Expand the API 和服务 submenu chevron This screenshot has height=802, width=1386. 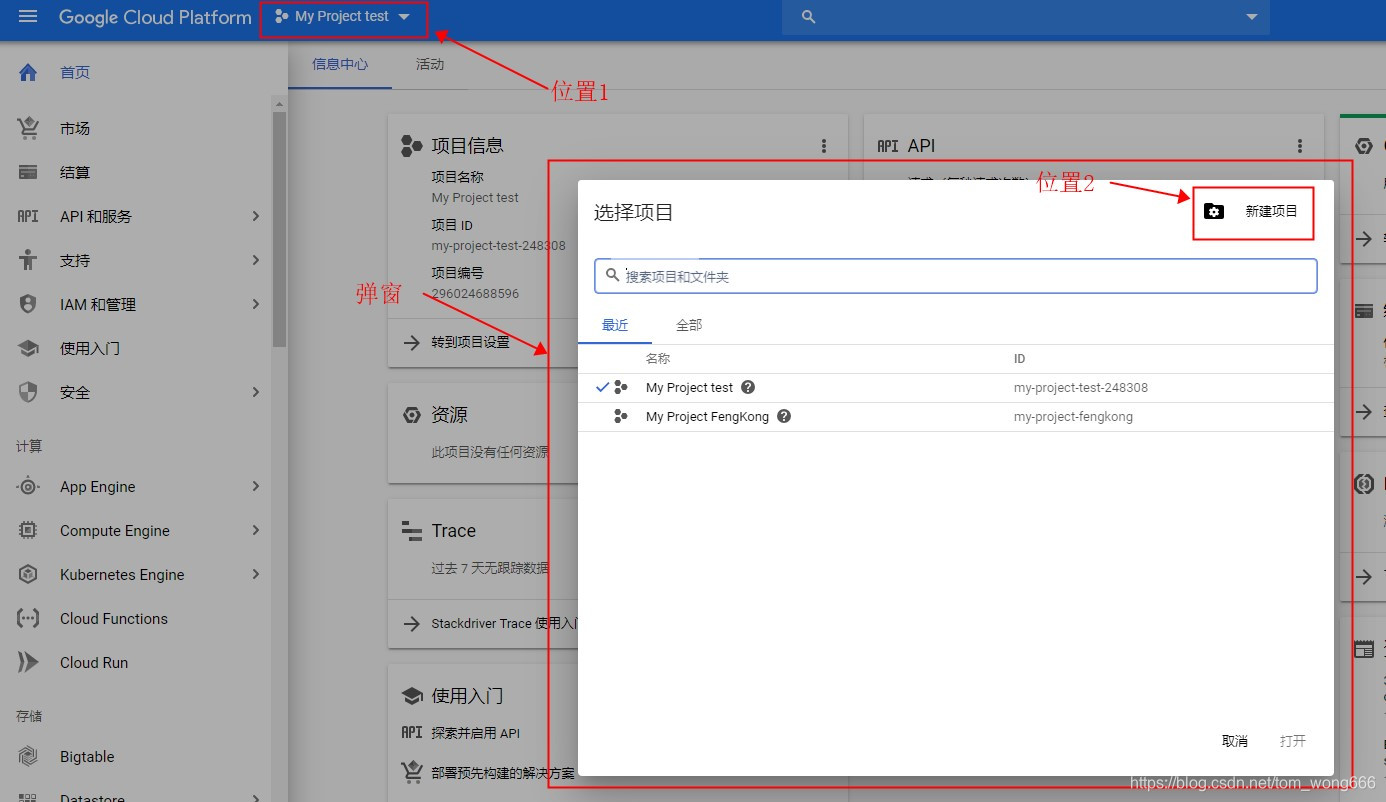(x=256, y=216)
